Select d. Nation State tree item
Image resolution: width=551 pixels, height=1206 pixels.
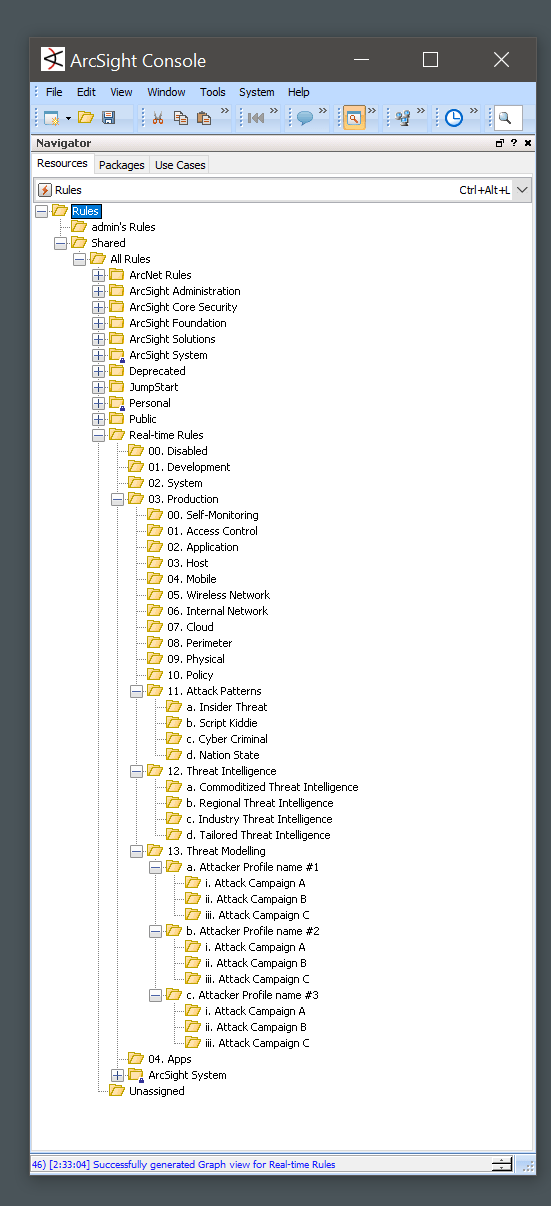[222, 755]
